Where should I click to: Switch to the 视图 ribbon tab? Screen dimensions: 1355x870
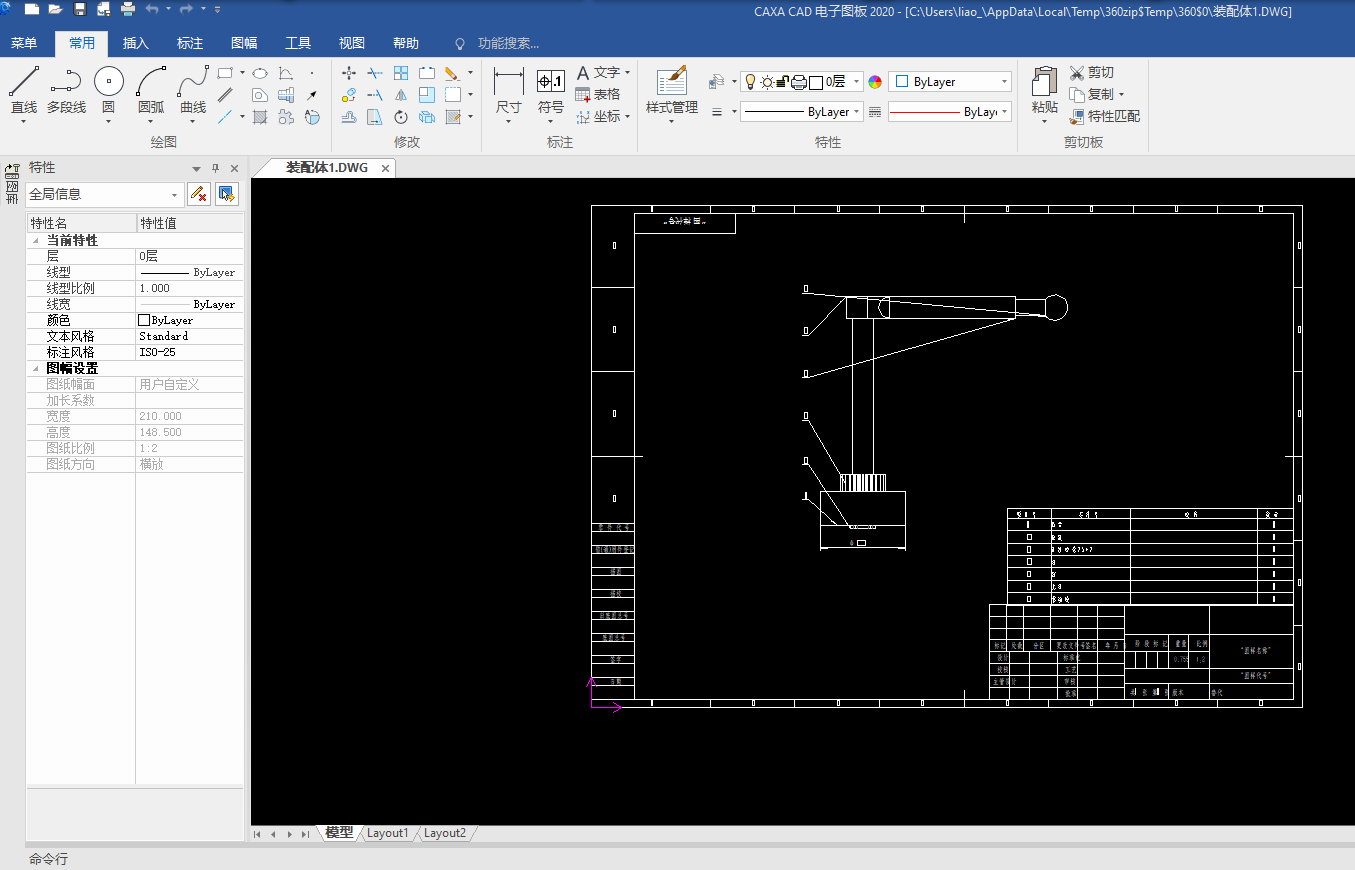click(x=352, y=43)
